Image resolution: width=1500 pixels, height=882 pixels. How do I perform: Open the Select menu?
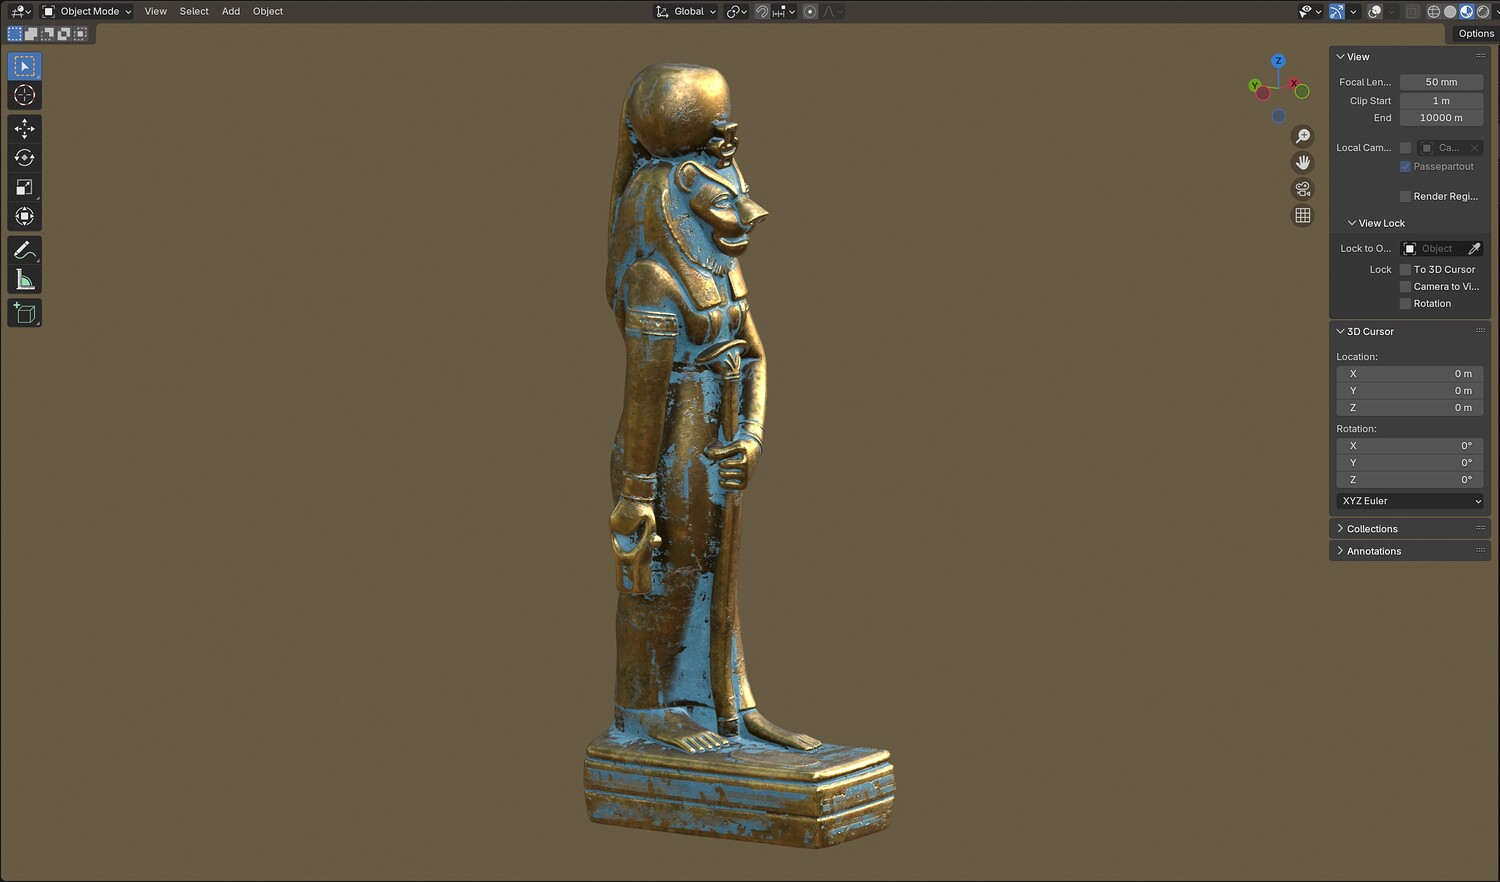coord(194,12)
